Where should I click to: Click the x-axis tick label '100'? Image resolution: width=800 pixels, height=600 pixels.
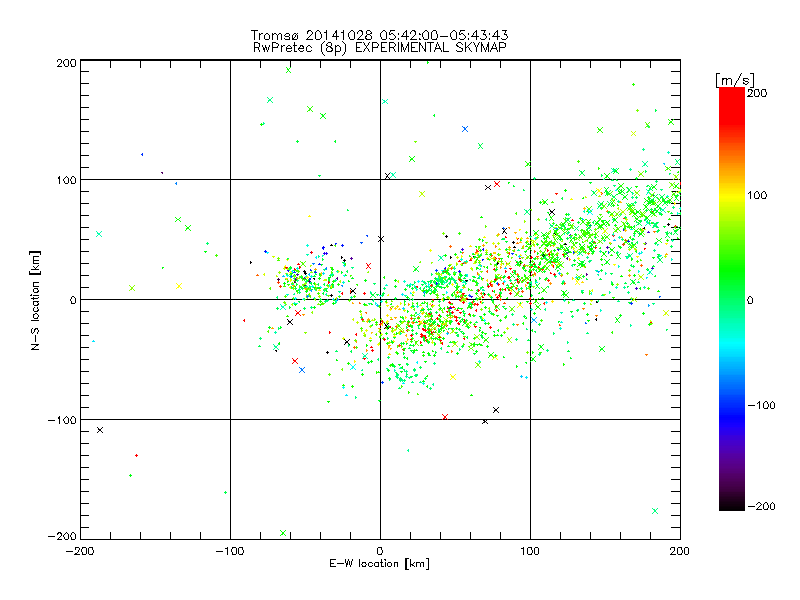pyautogui.click(x=530, y=551)
